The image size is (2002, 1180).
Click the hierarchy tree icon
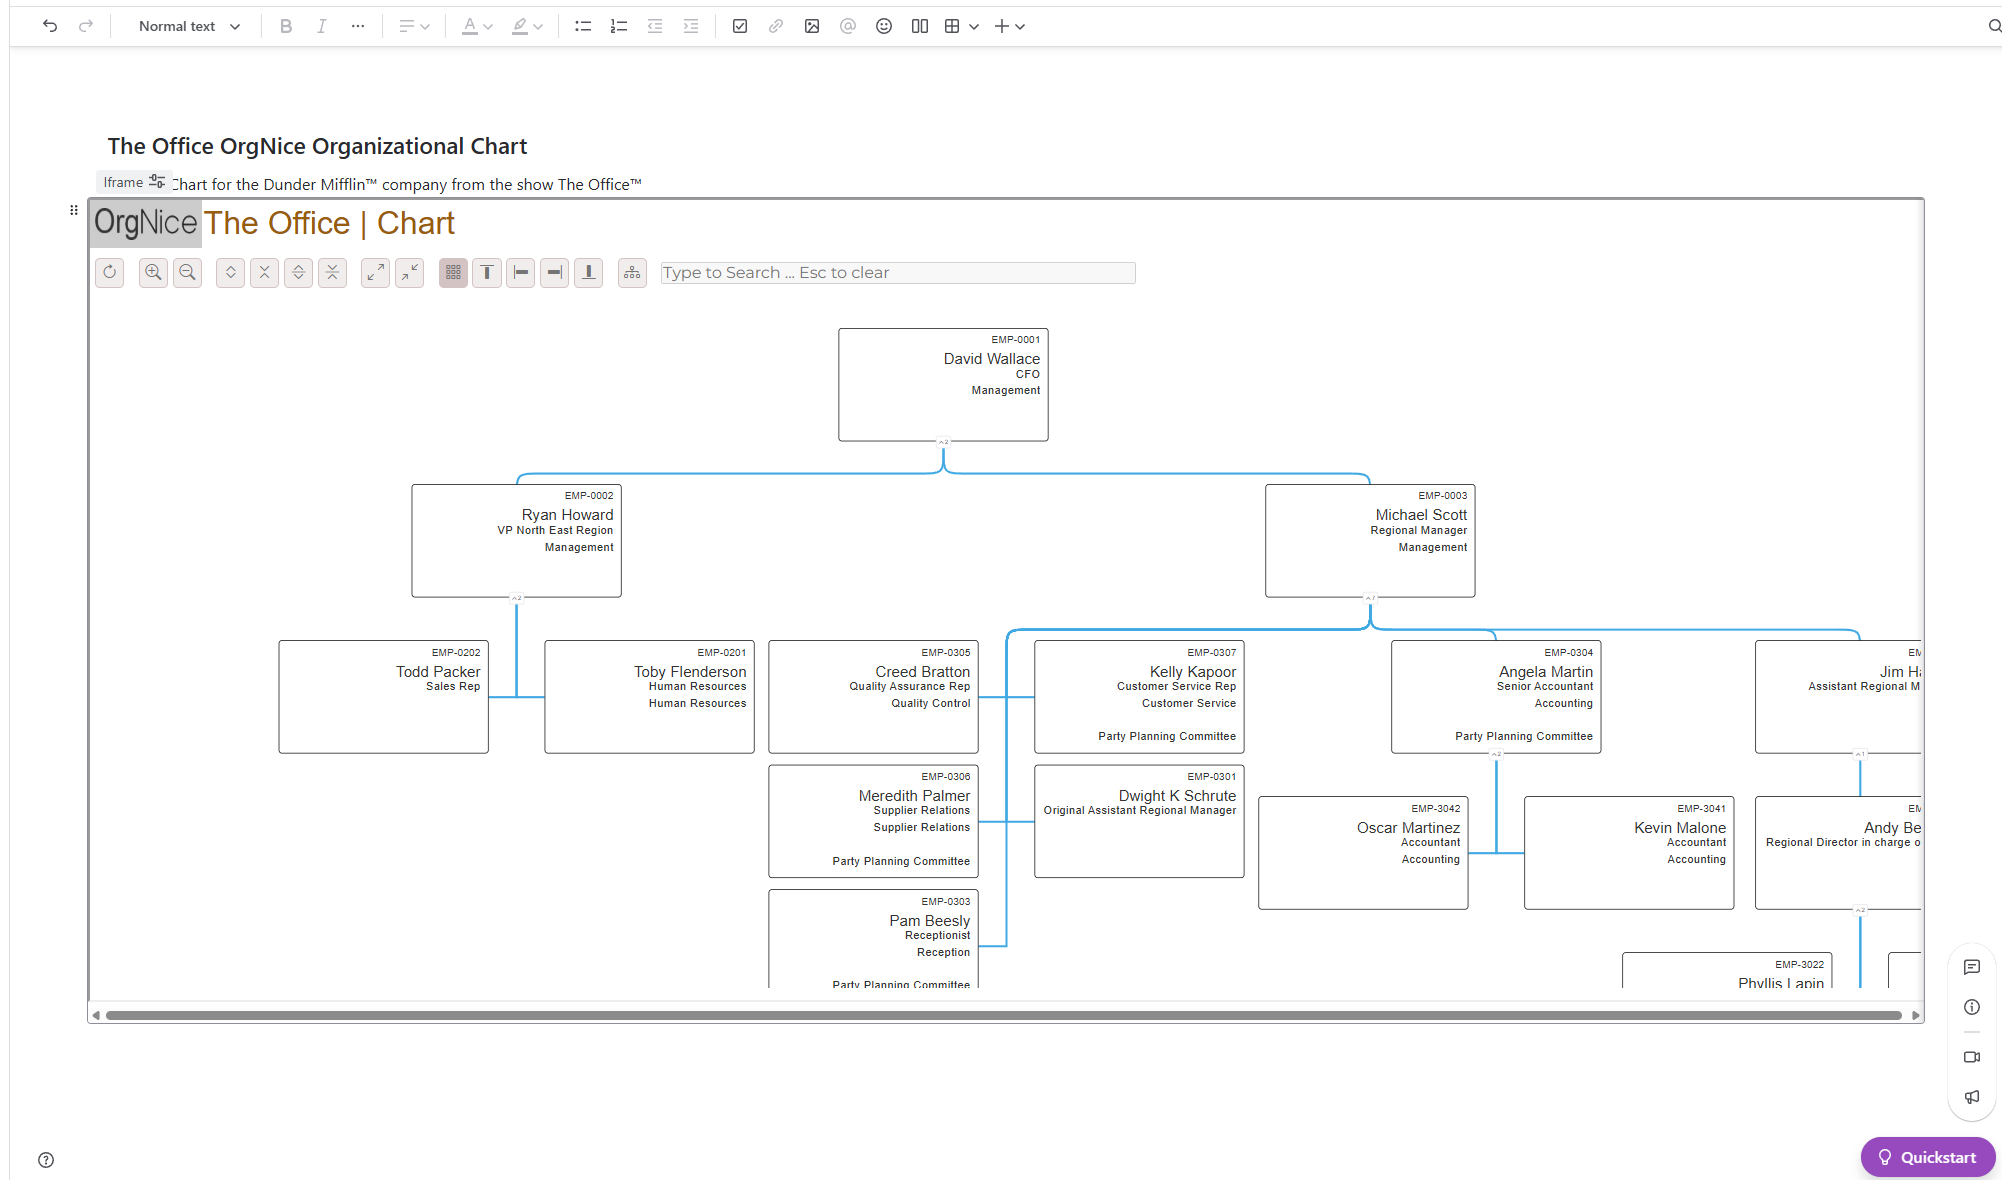[x=632, y=272]
